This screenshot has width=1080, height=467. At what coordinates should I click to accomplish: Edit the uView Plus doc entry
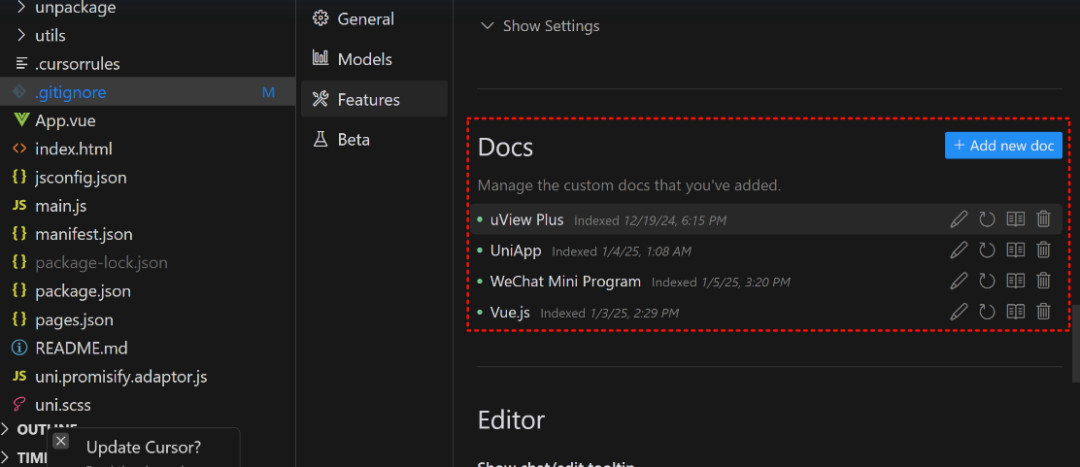tap(959, 220)
